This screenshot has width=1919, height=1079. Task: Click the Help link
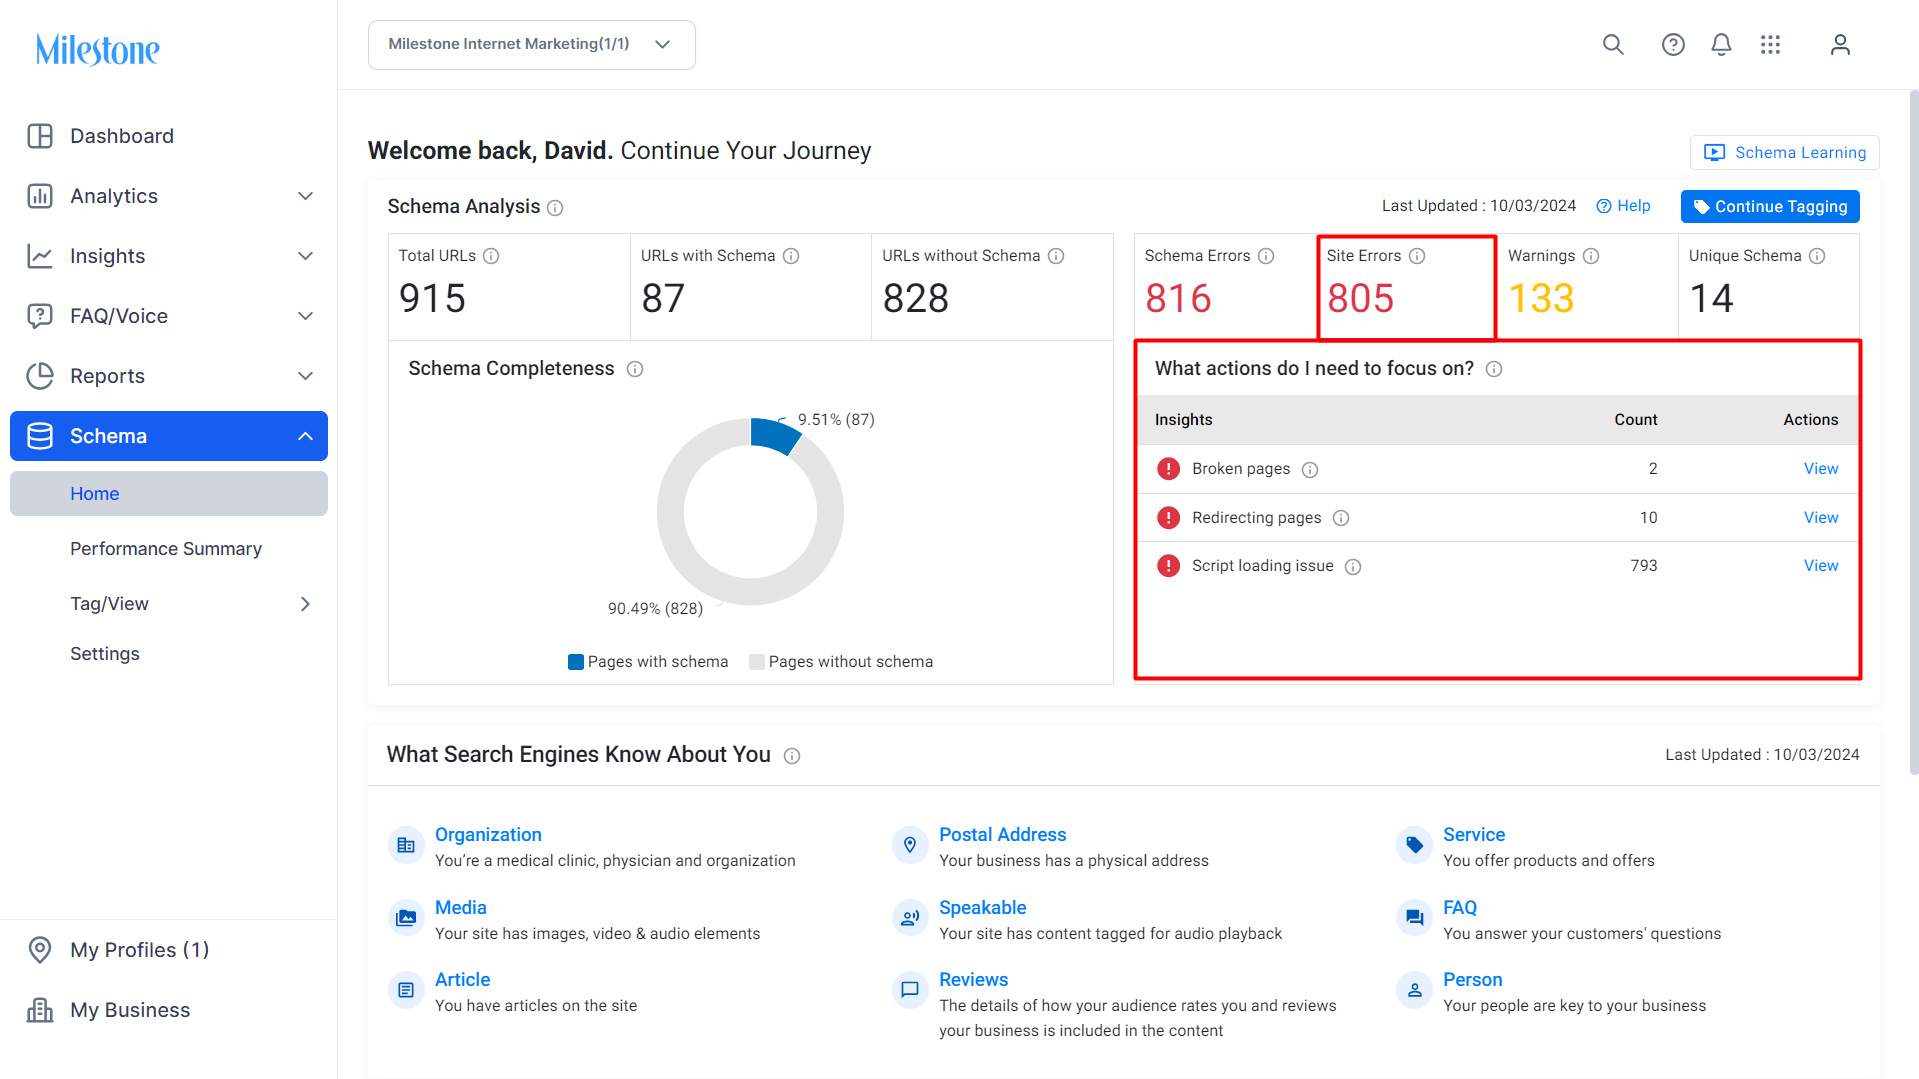[1623, 206]
